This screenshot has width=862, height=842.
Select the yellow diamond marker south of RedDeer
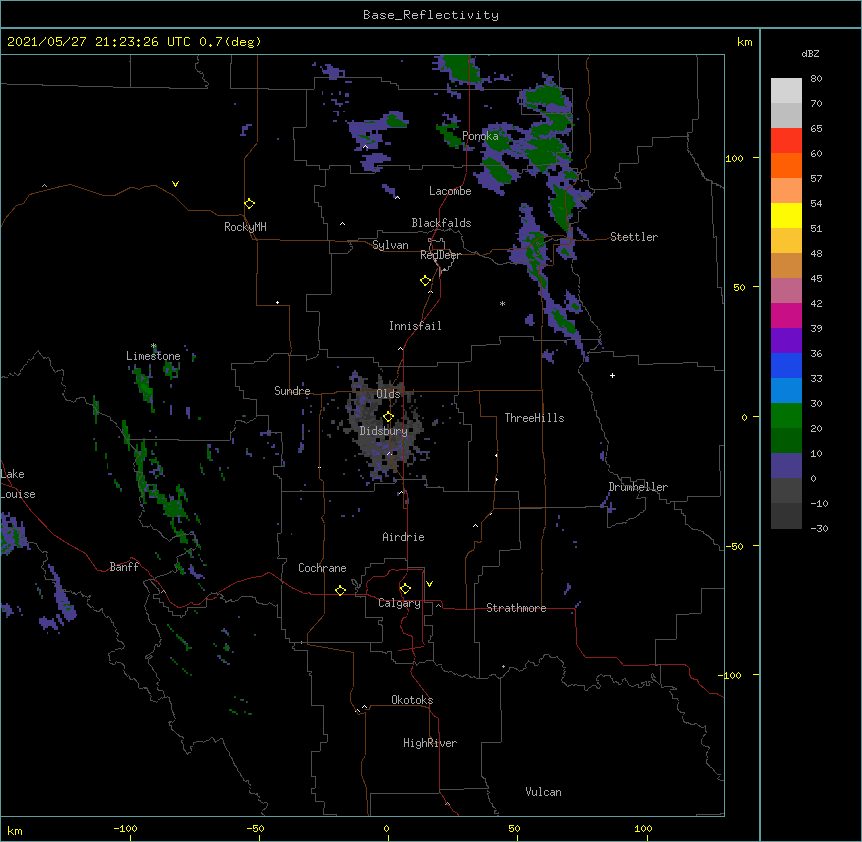click(425, 281)
